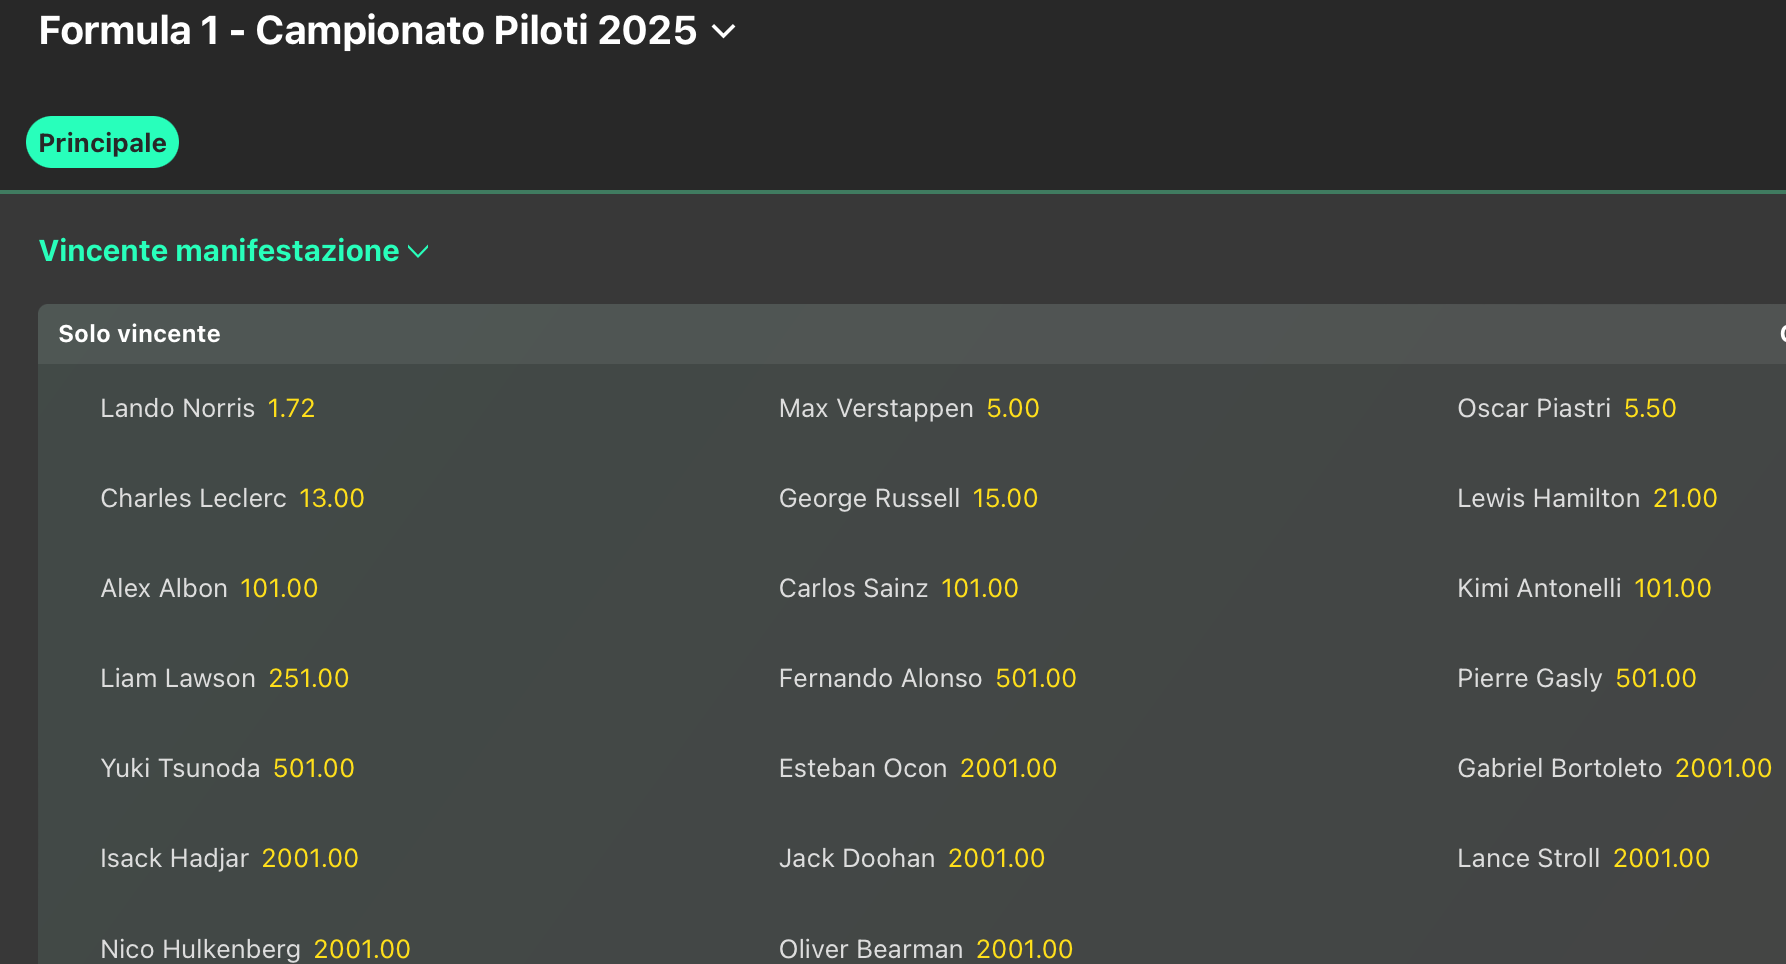Pick Oscar Piastri at 5.50

coord(1649,409)
